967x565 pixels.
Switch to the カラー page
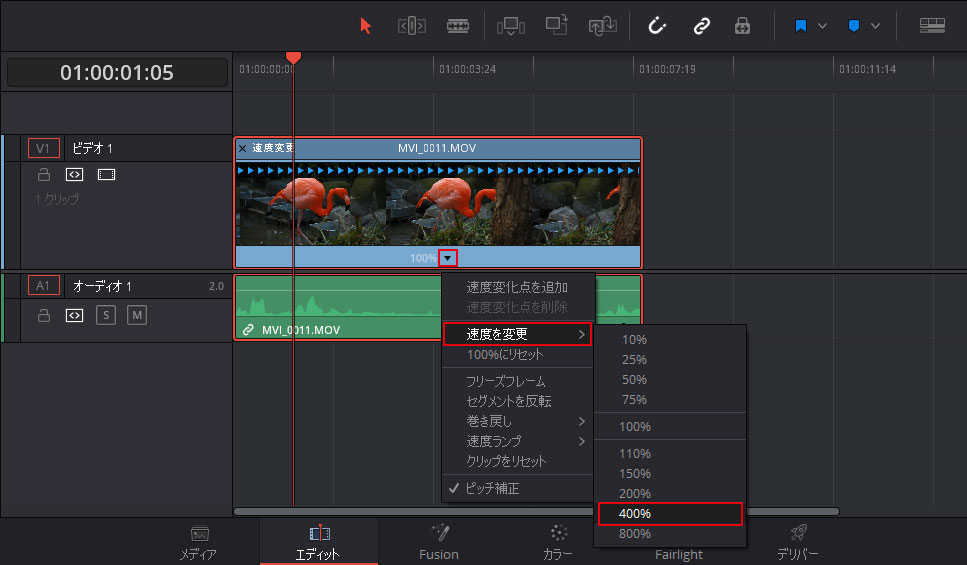click(558, 542)
